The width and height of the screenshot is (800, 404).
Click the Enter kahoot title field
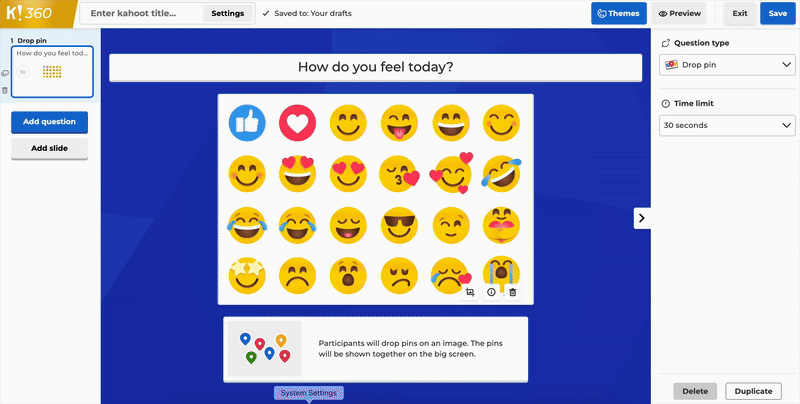pyautogui.click(x=140, y=14)
